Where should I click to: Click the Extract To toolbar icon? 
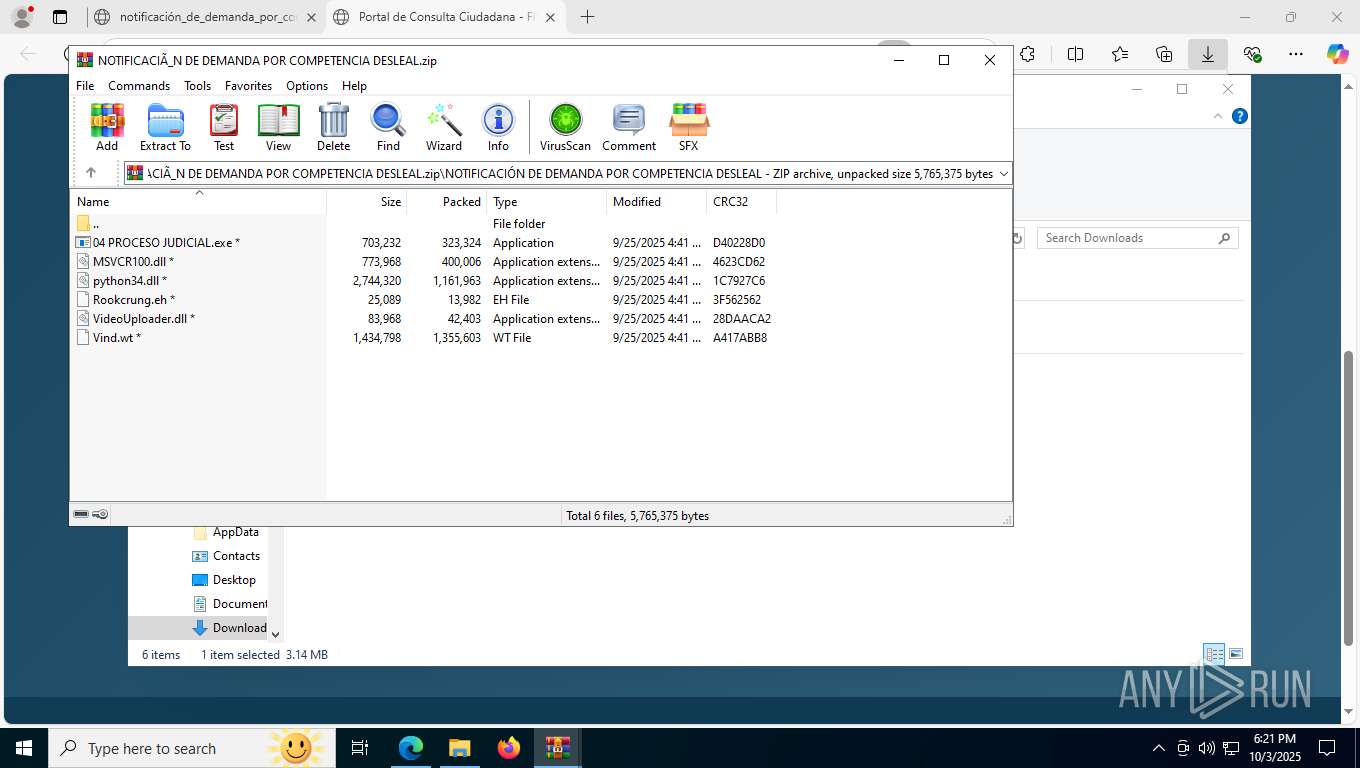pos(165,128)
